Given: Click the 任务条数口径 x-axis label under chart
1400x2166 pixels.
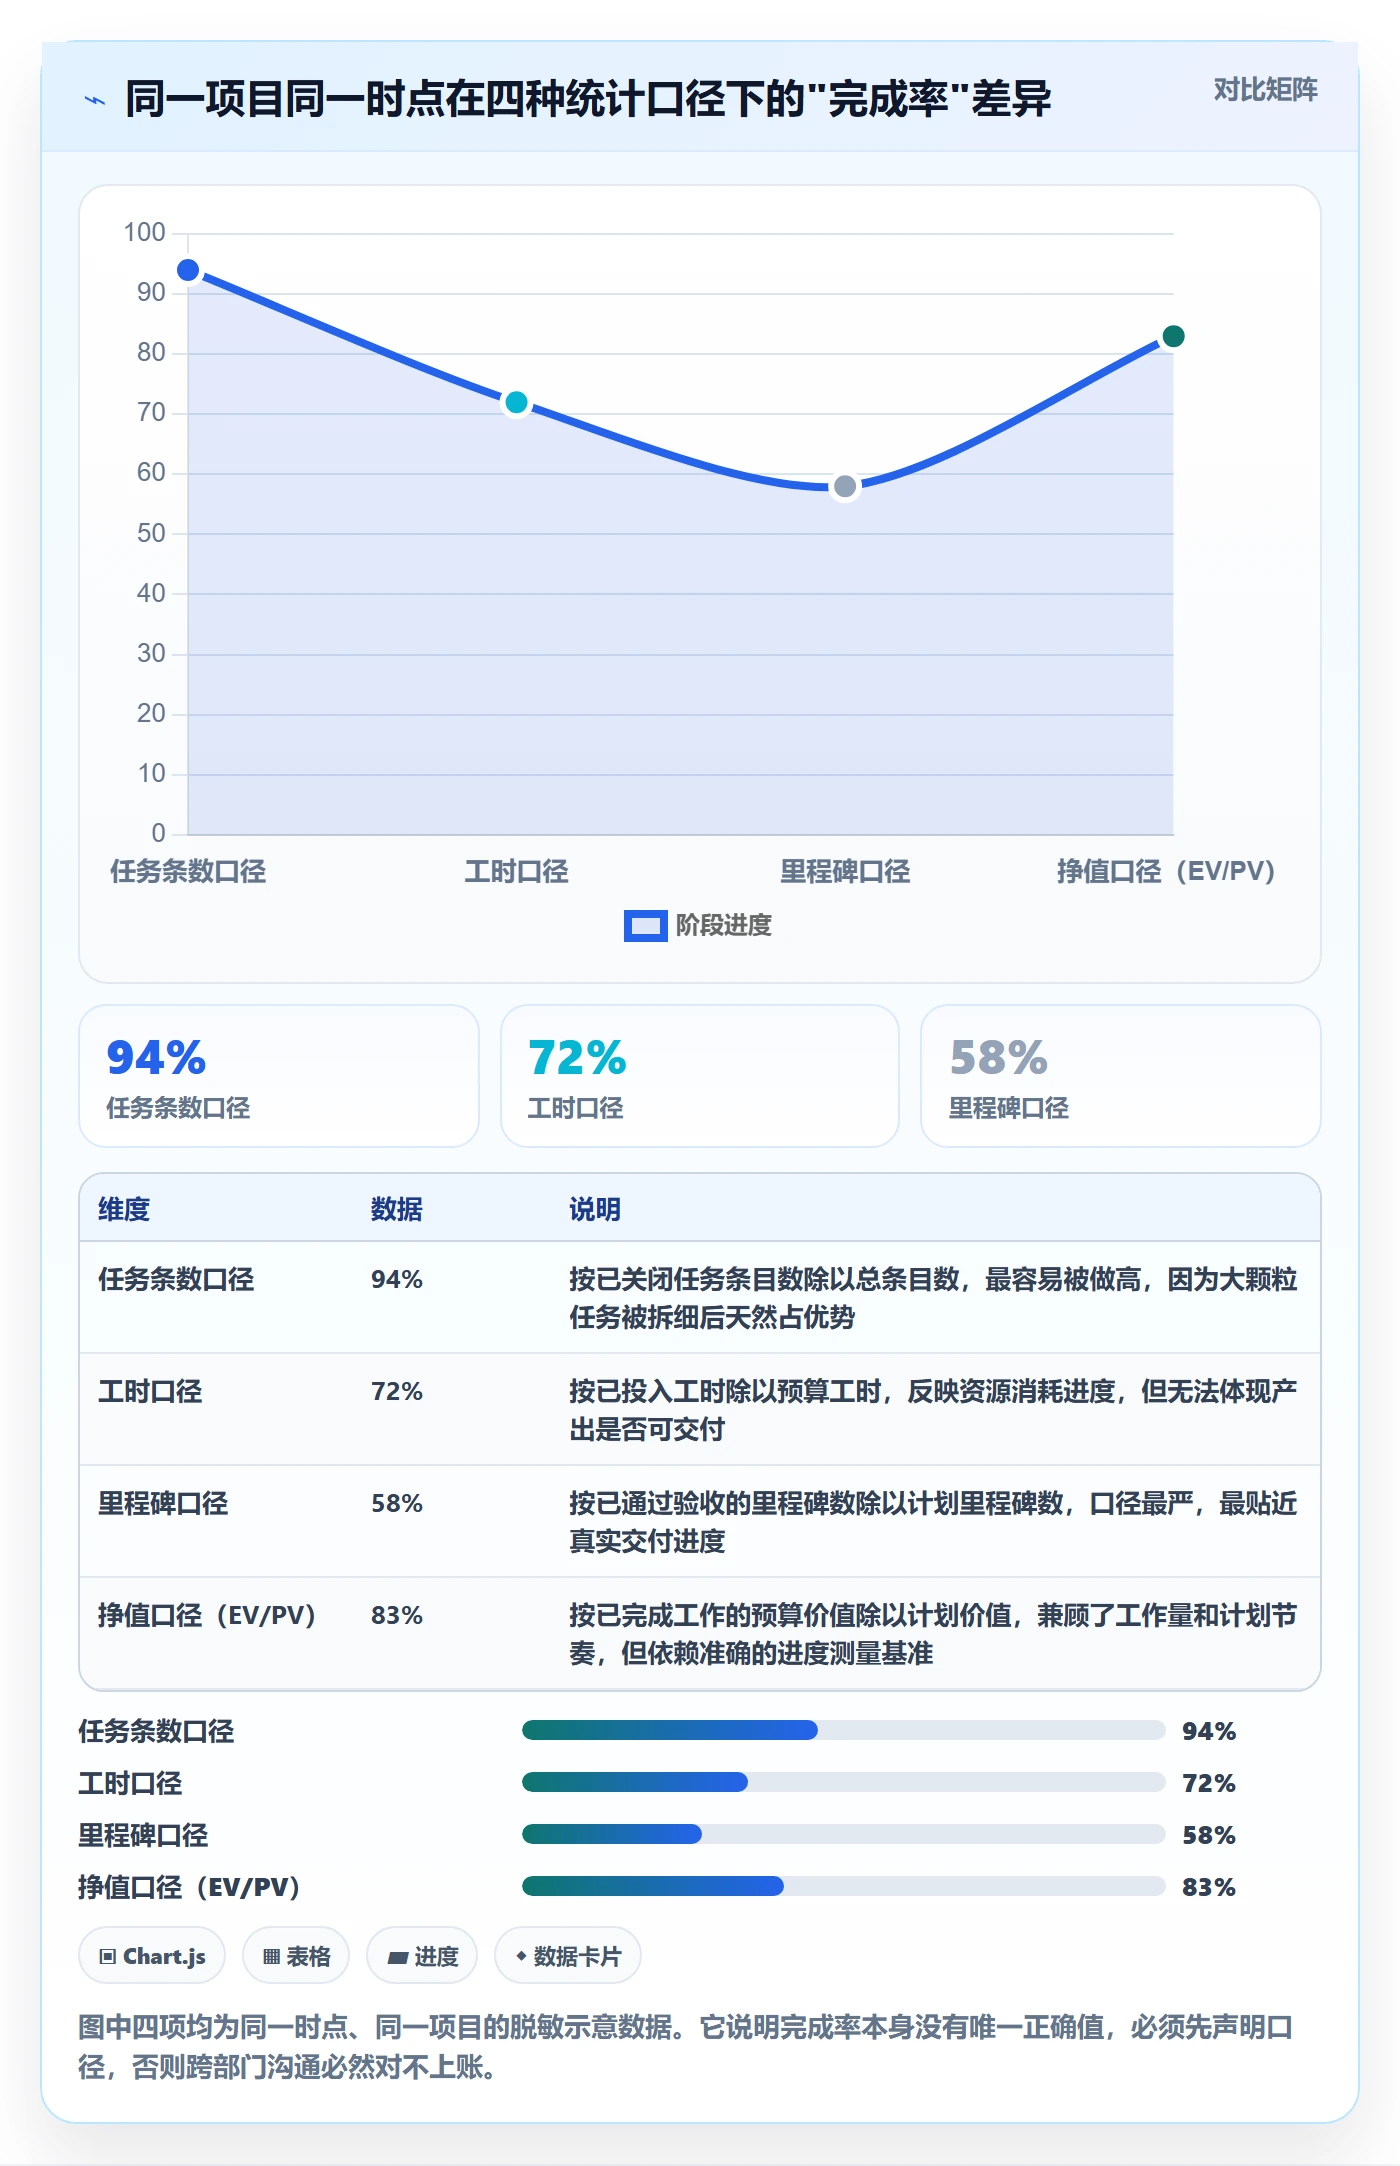Looking at the screenshot, I should pyautogui.click(x=188, y=871).
